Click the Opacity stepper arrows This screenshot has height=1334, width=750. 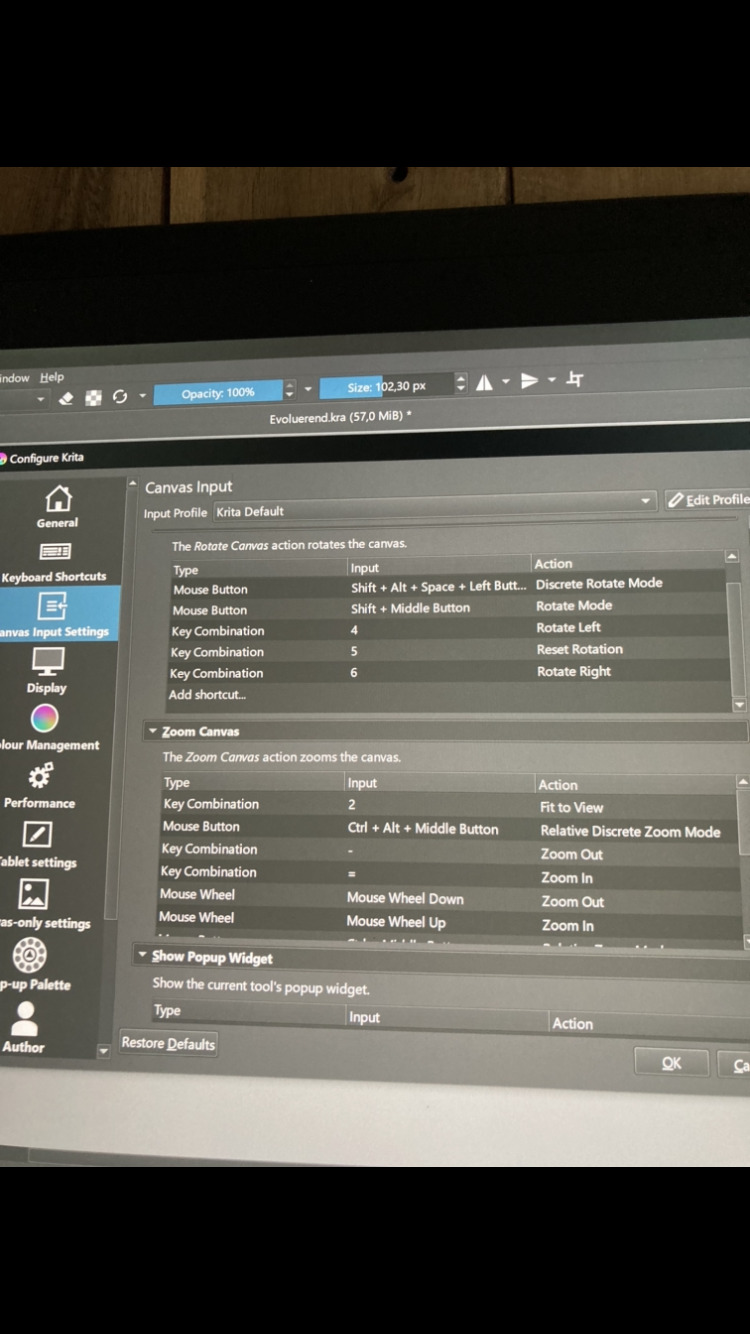coord(290,390)
